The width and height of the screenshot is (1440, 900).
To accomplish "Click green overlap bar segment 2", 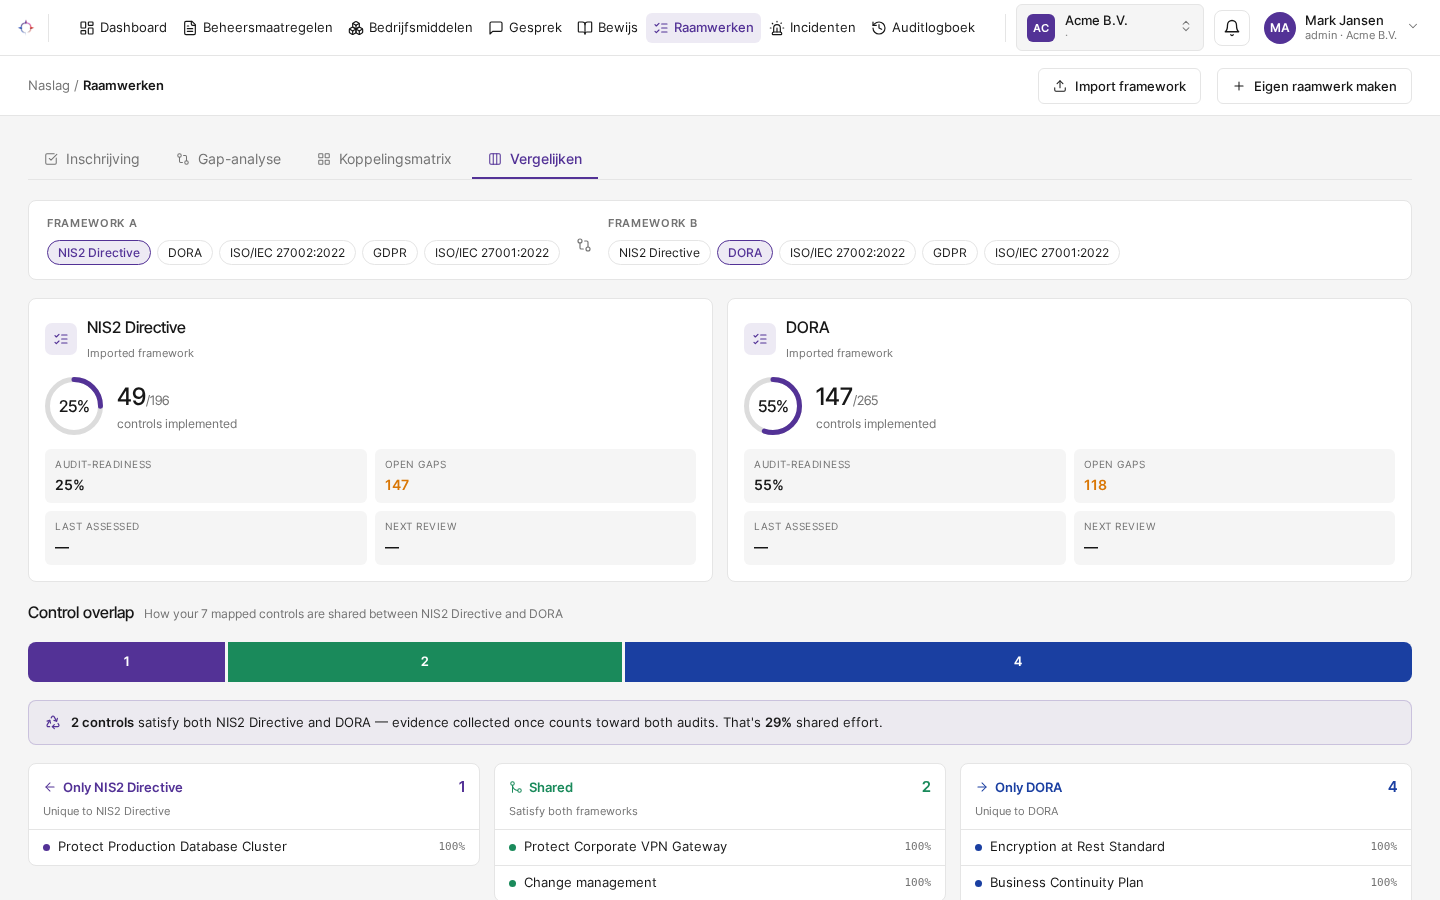I will tap(425, 662).
